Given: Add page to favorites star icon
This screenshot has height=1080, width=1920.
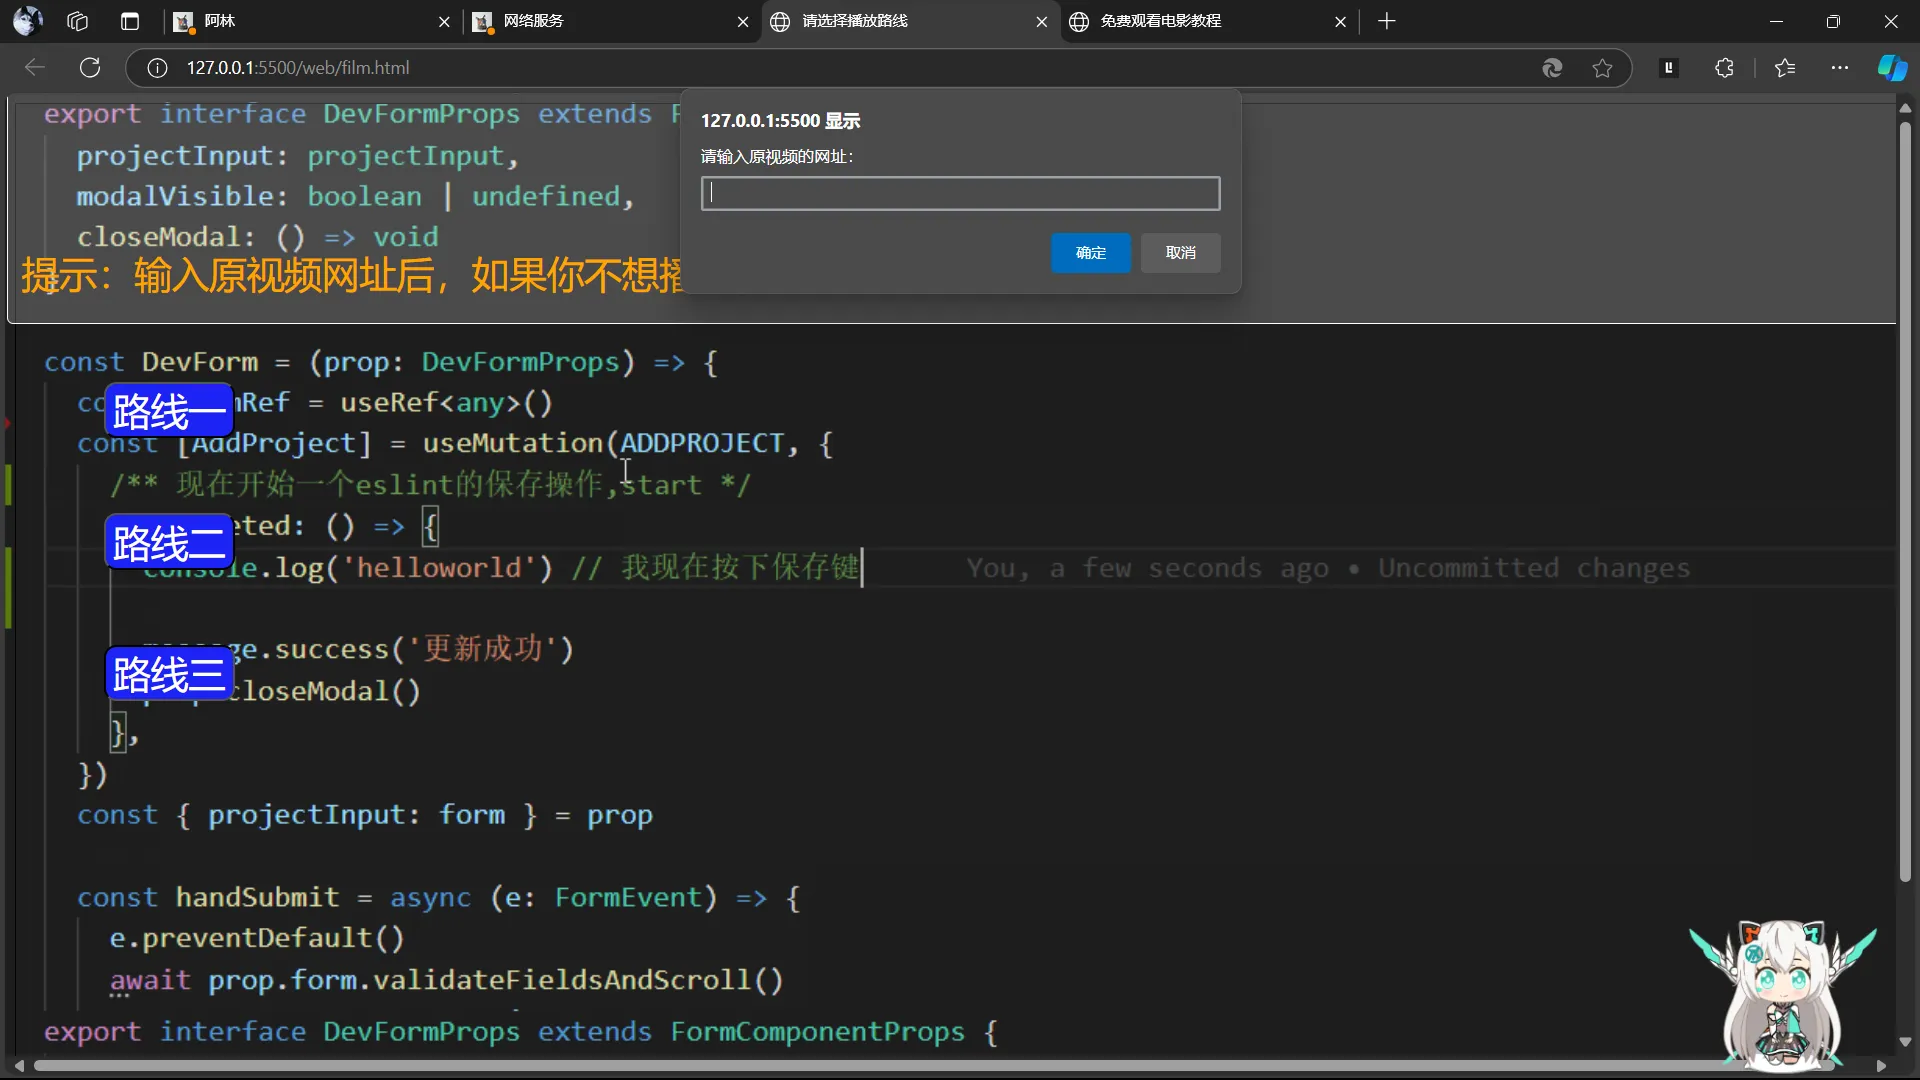Looking at the screenshot, I should tap(1602, 68).
